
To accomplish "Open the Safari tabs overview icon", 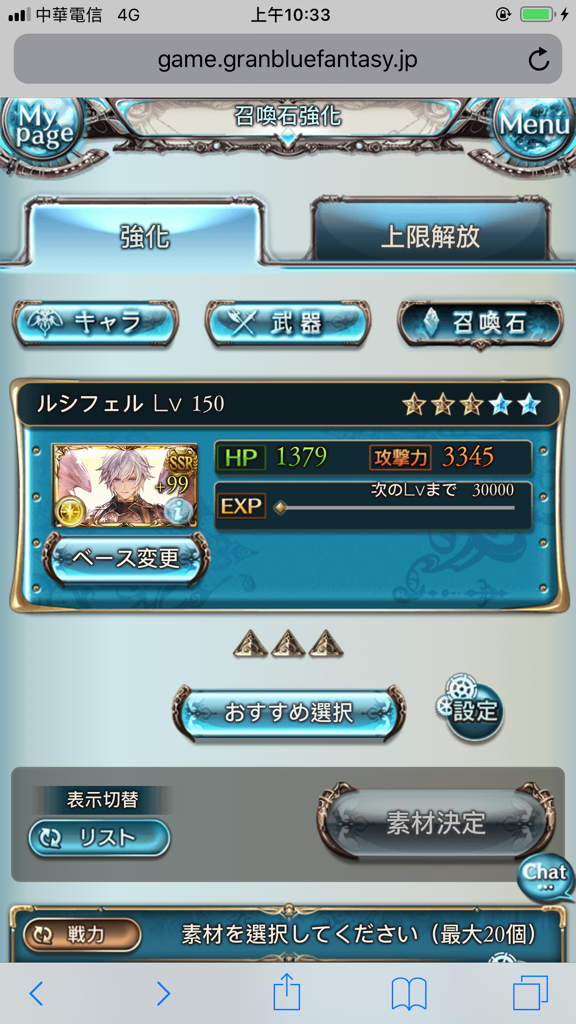I will click(x=530, y=994).
